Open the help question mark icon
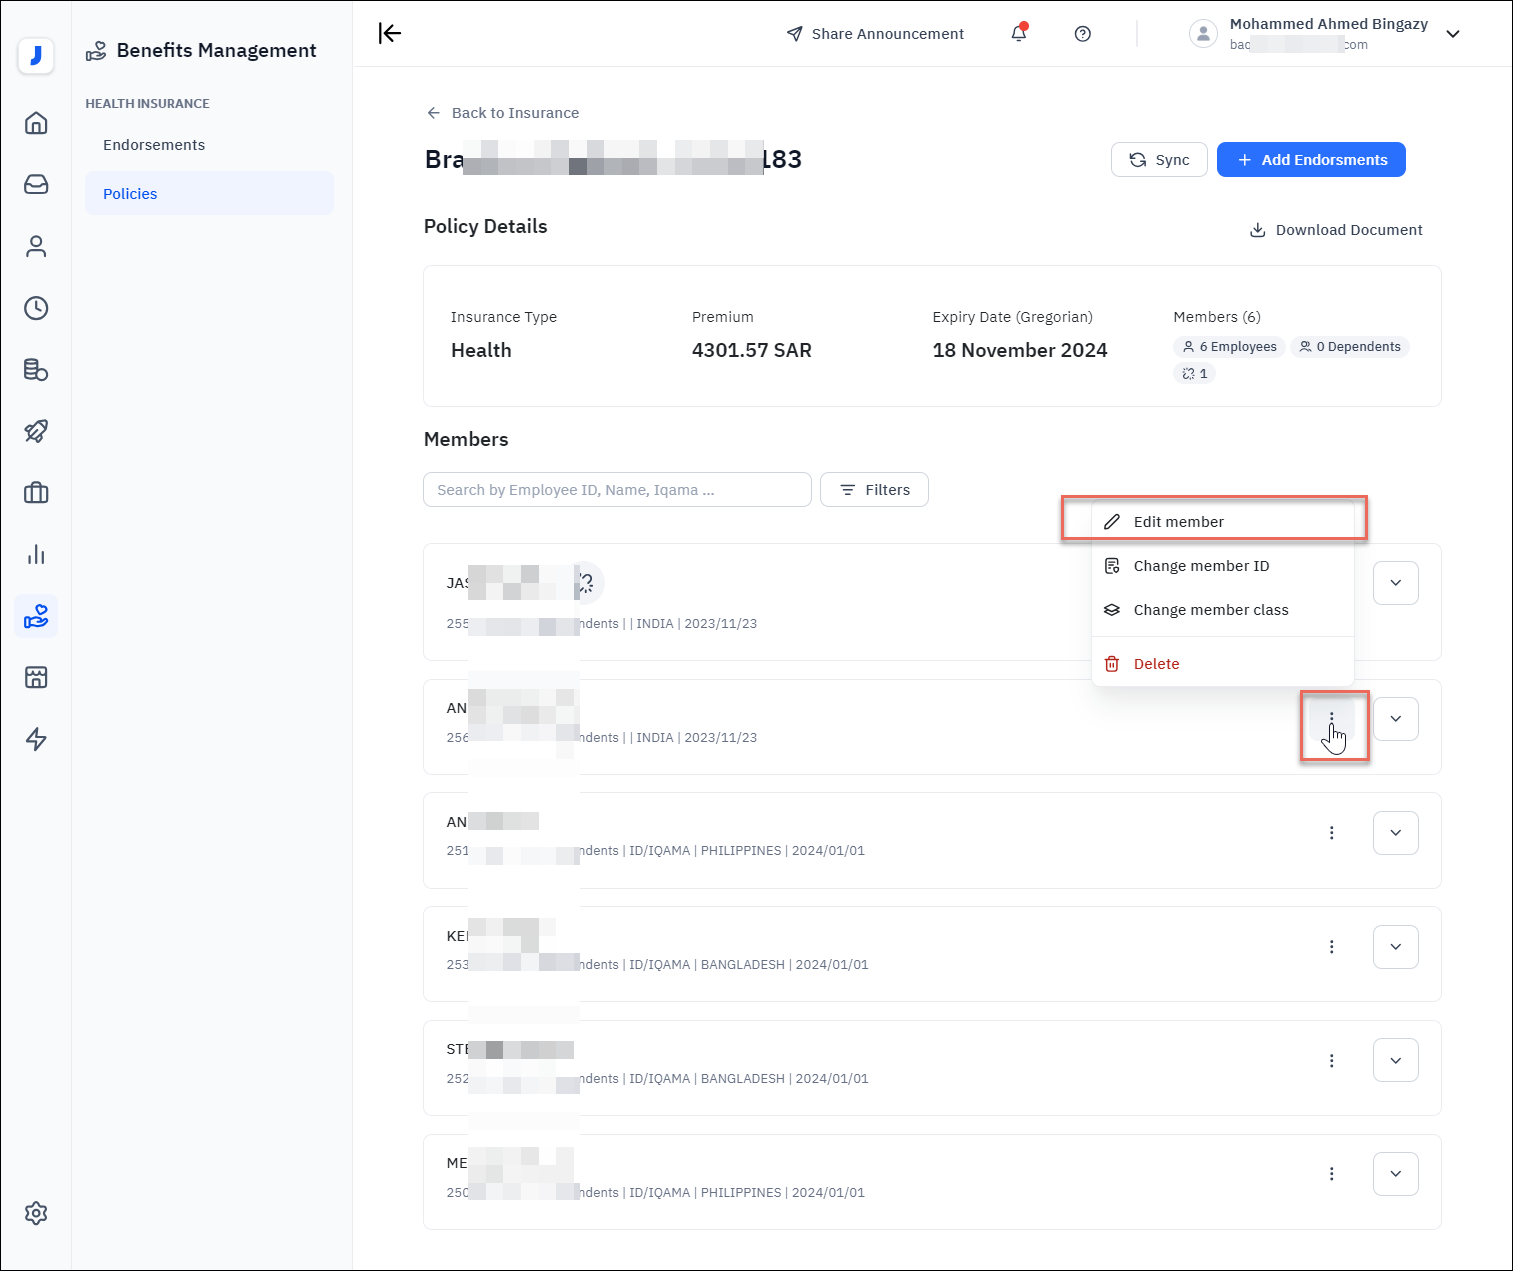 pyautogui.click(x=1082, y=34)
